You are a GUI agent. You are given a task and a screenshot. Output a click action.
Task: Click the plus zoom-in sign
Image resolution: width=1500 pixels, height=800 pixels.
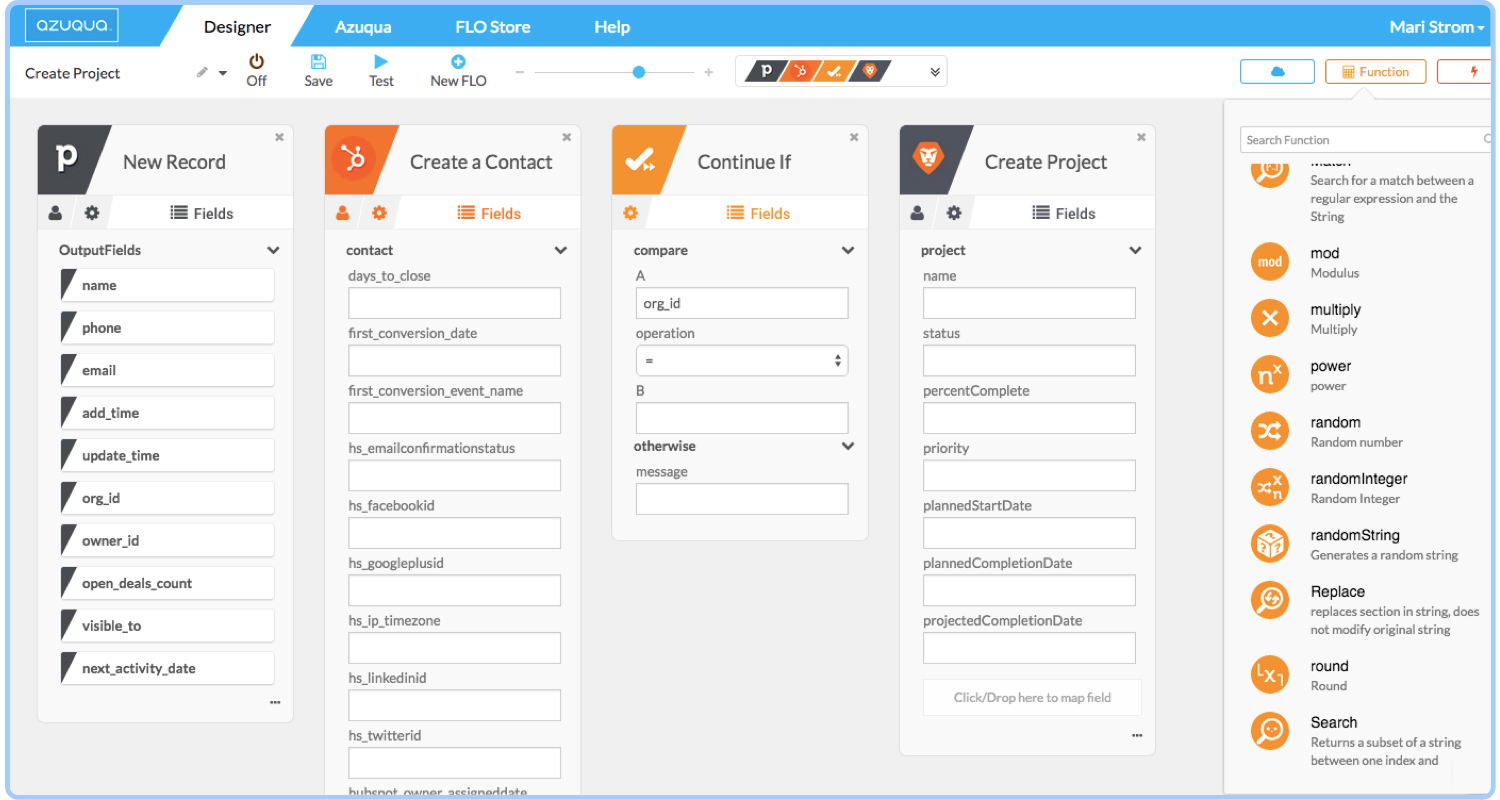(x=709, y=72)
